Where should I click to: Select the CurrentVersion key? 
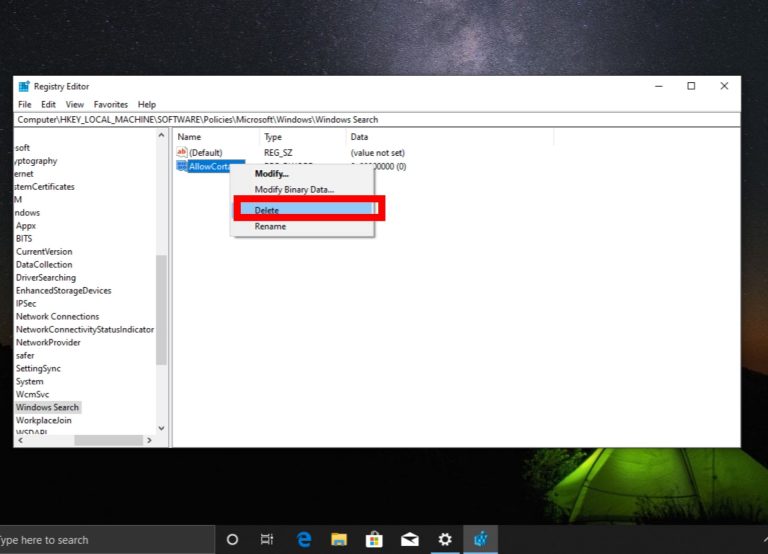coord(44,251)
